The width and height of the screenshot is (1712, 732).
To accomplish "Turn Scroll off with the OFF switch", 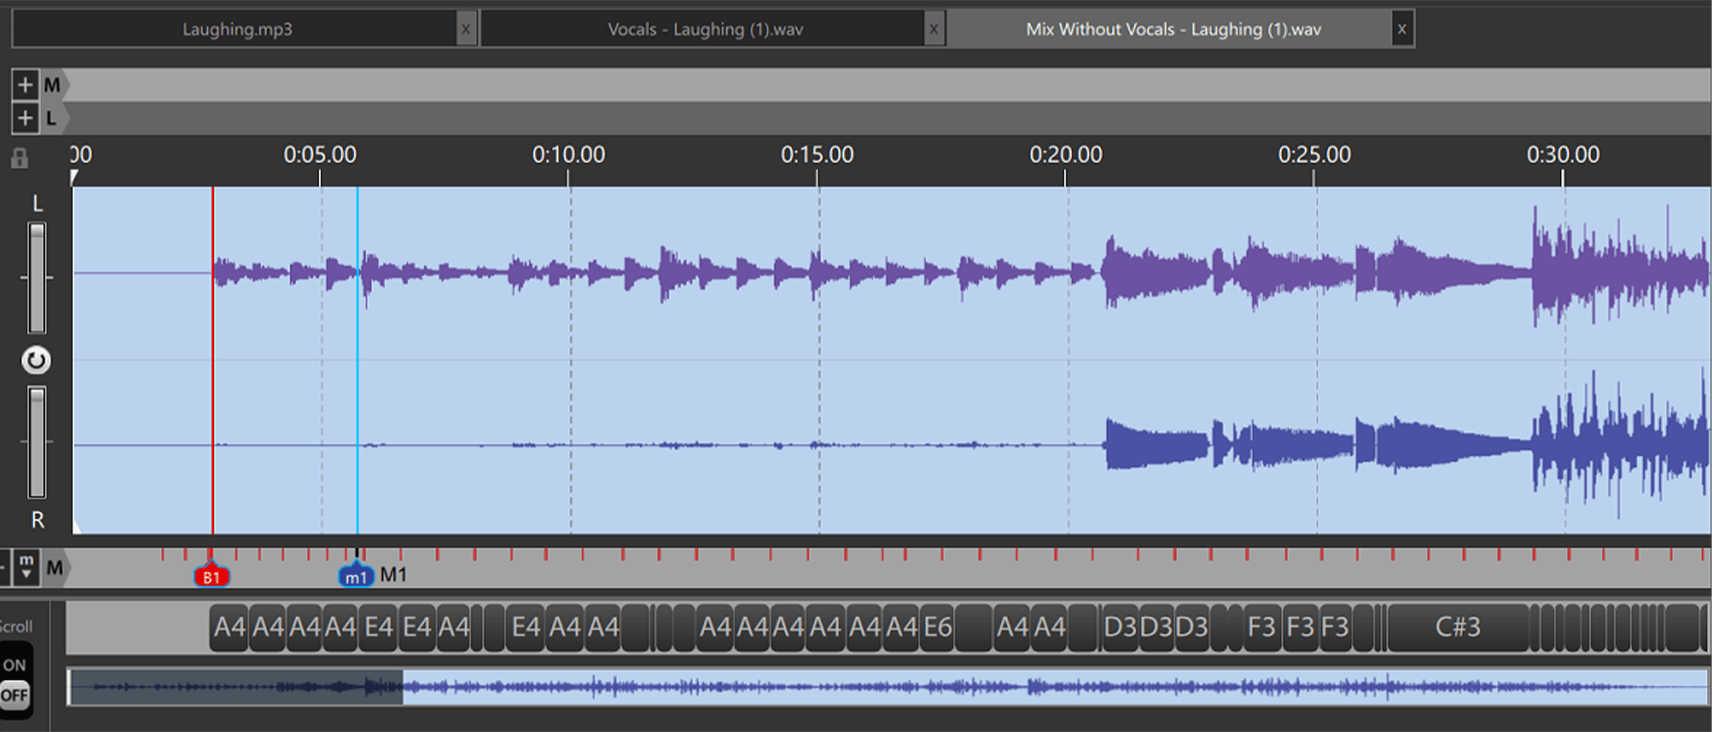I will click(15, 695).
